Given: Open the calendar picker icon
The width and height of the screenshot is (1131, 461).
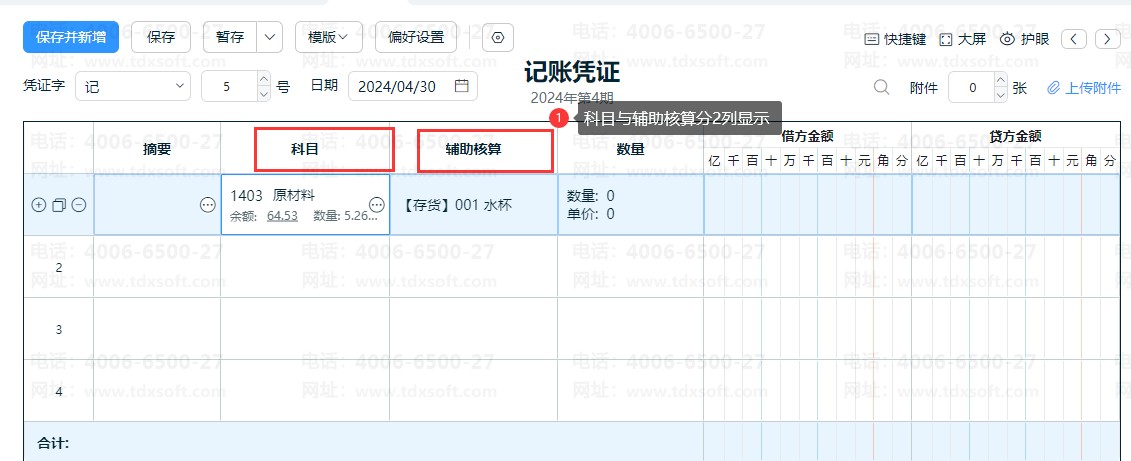Looking at the screenshot, I should (x=462, y=86).
